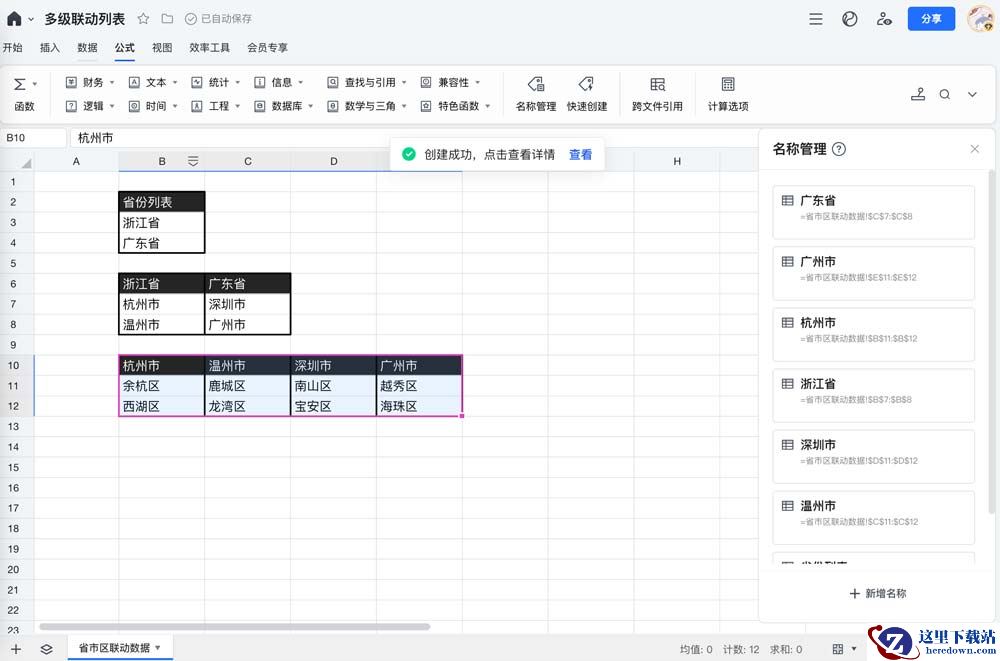Click the blue 分享 button
This screenshot has width=1000, height=661.
tap(931, 19)
